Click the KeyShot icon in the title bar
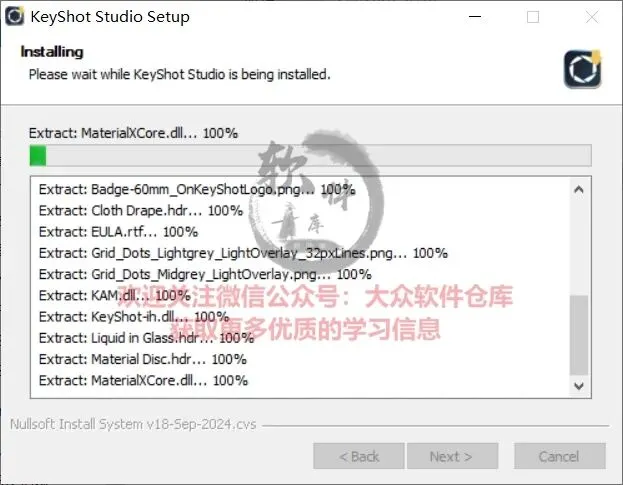The image size is (623, 485). (15, 16)
